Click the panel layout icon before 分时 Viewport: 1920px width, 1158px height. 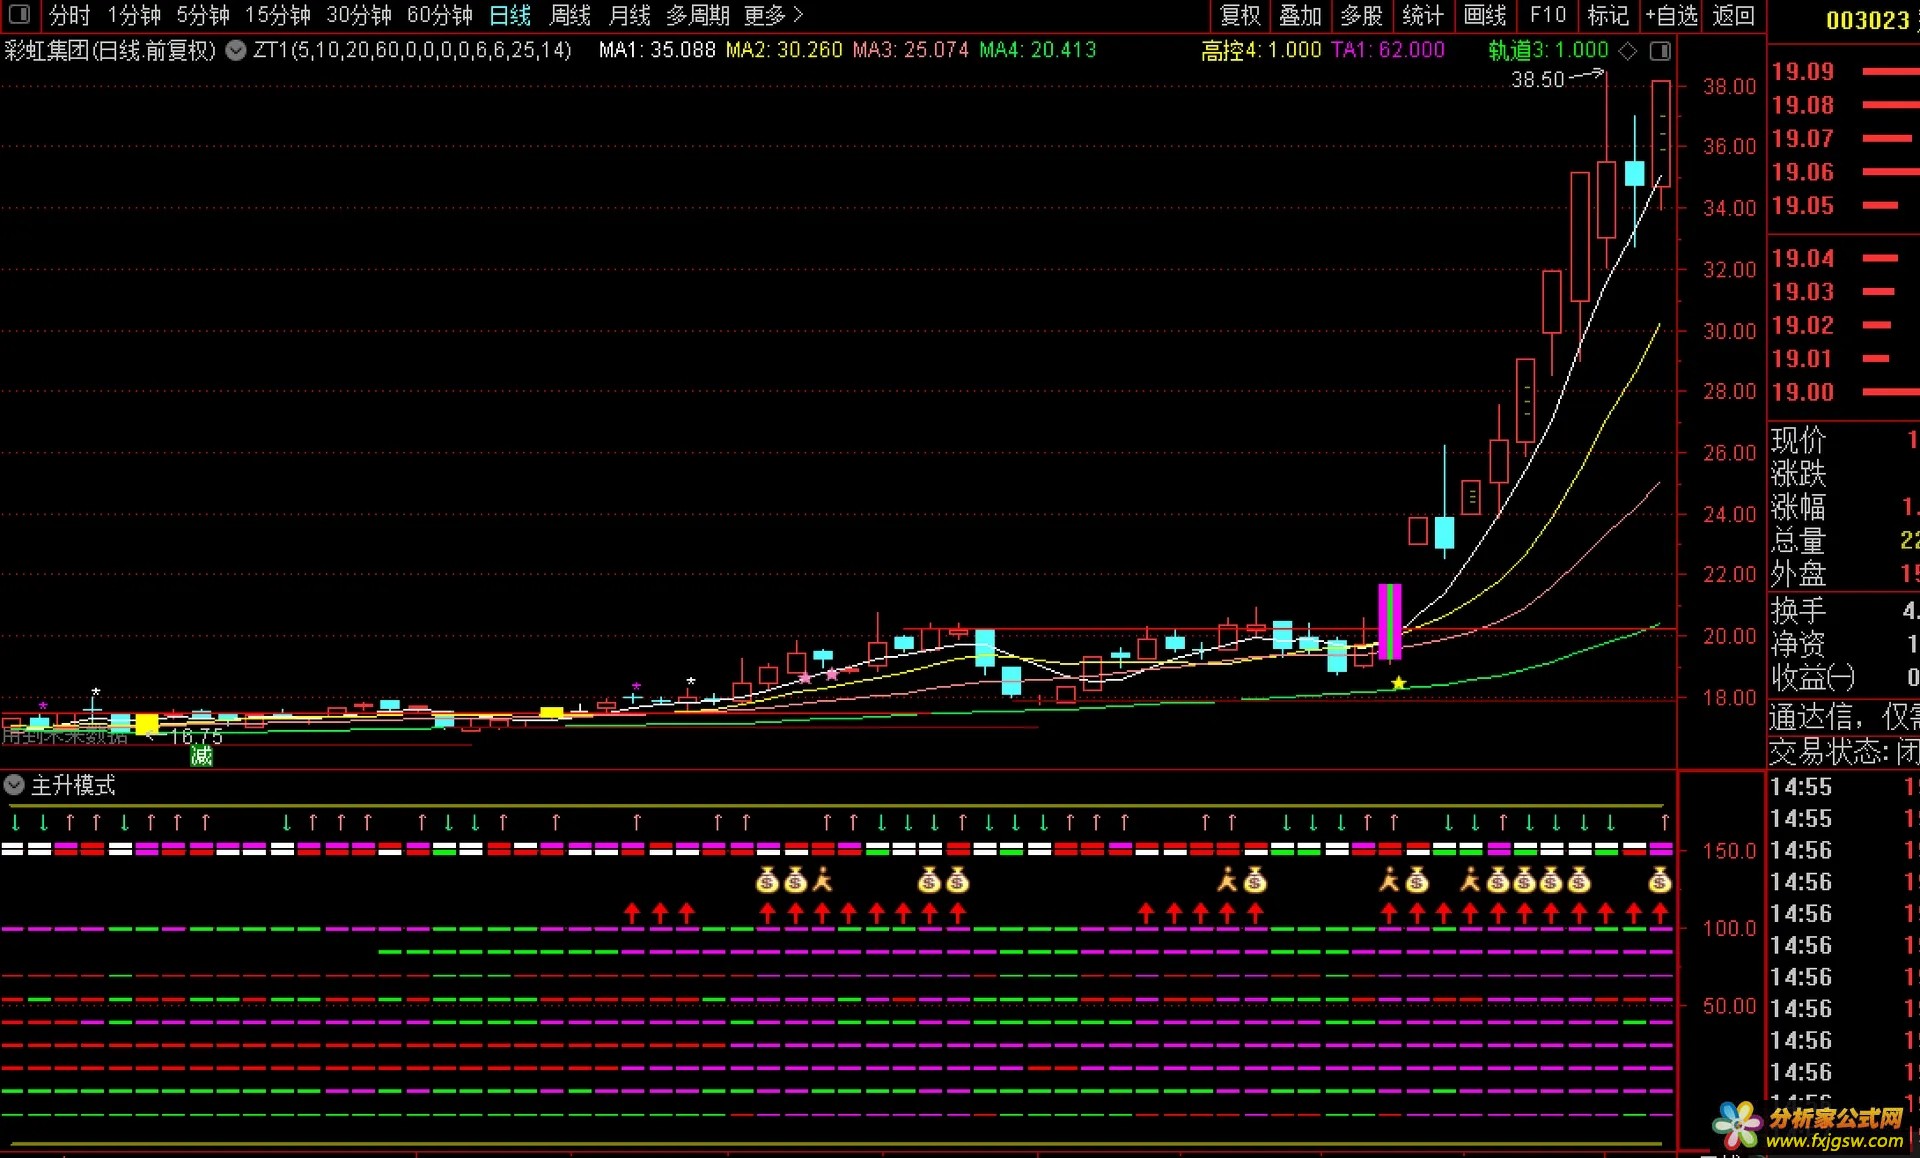19,15
